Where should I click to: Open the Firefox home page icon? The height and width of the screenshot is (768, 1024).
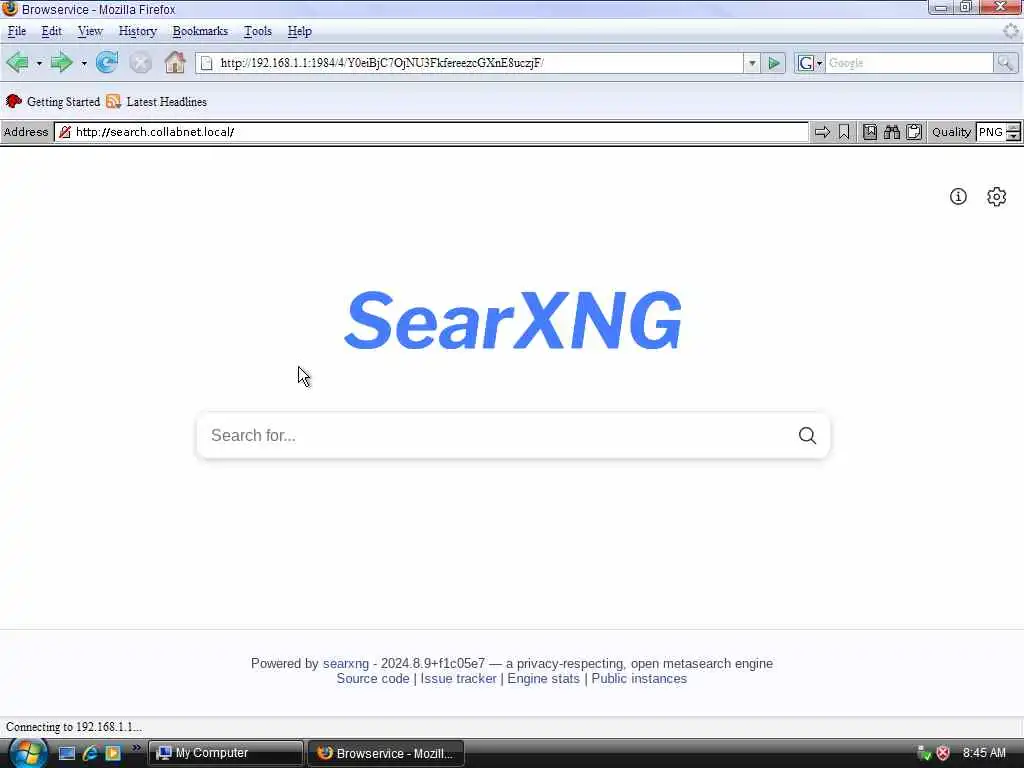(x=175, y=63)
